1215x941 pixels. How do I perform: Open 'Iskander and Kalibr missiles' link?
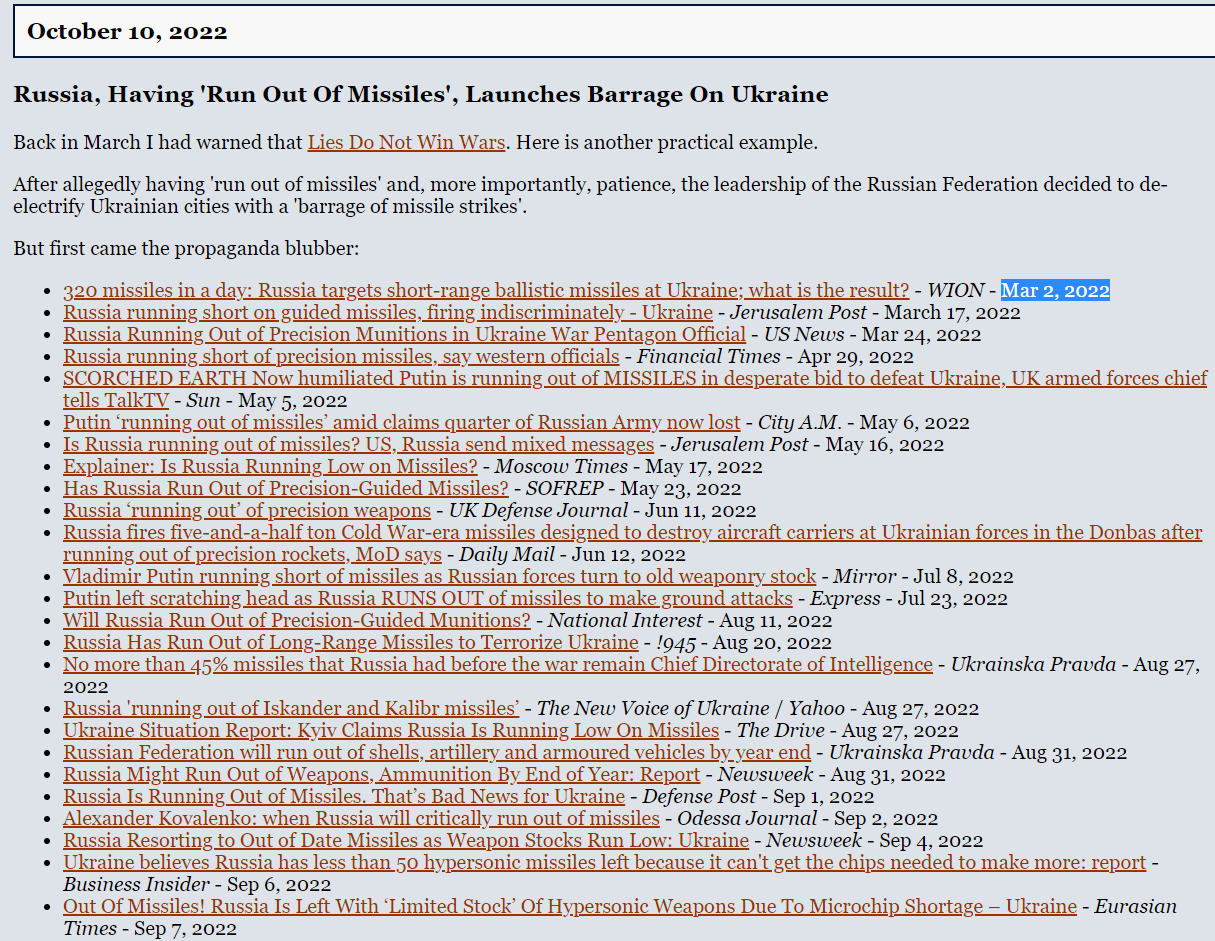coord(291,708)
